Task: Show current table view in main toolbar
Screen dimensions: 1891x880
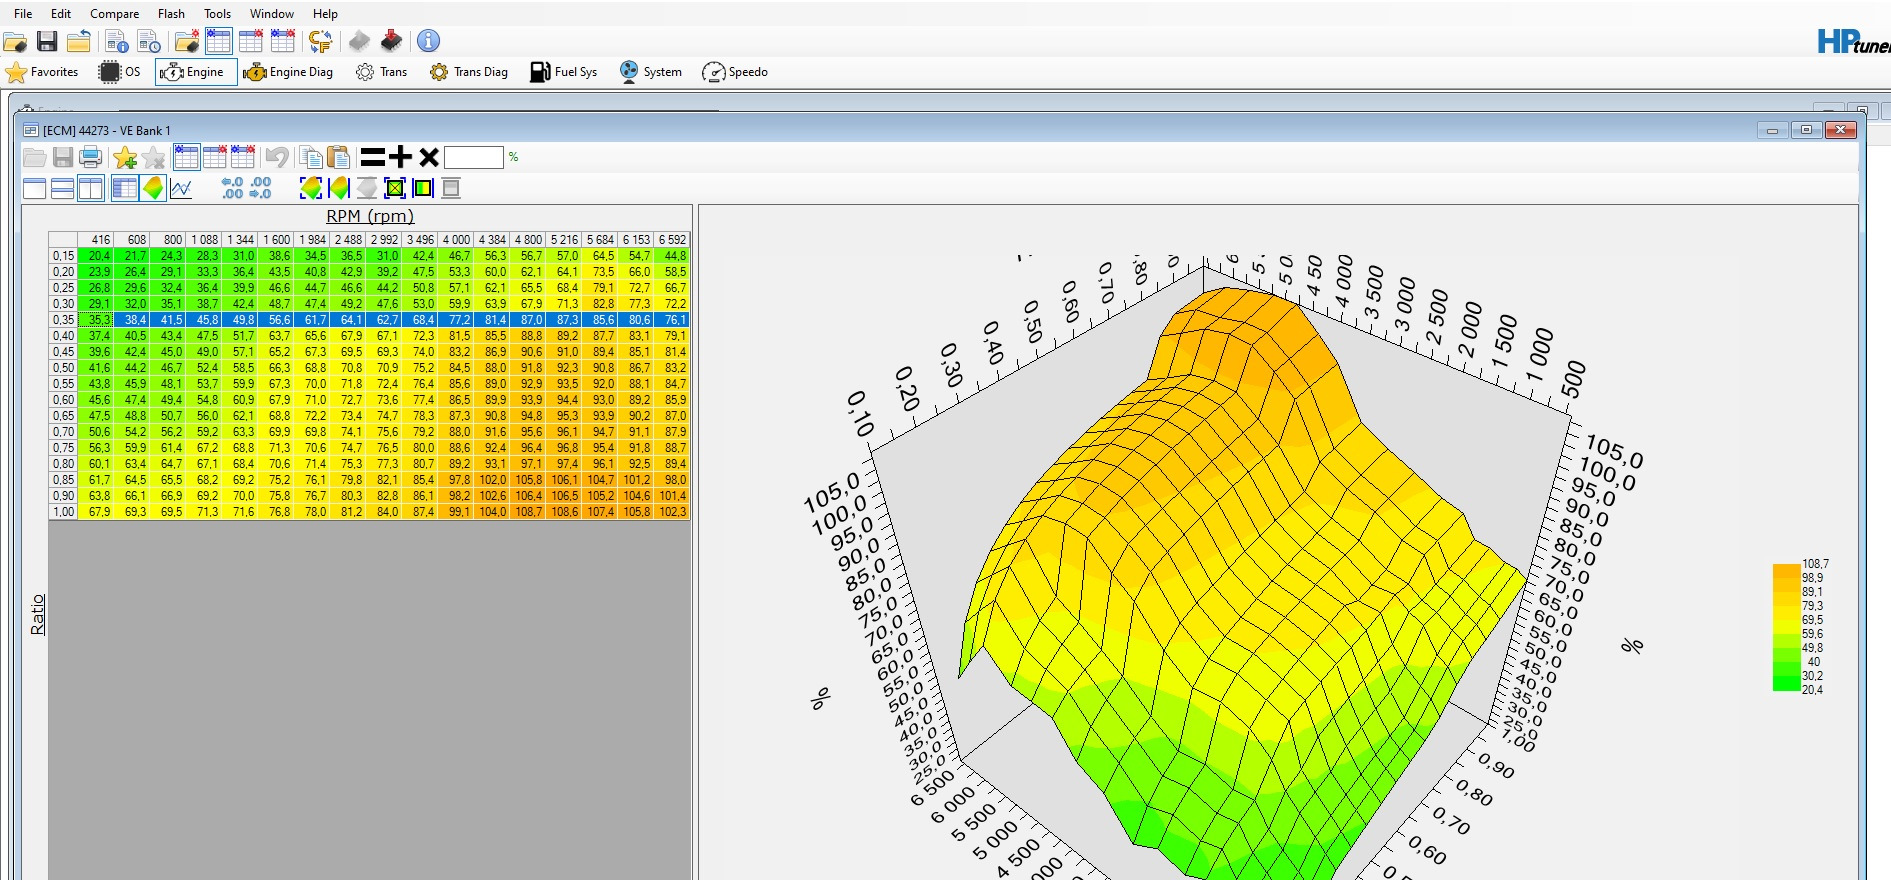Action: click(x=219, y=41)
